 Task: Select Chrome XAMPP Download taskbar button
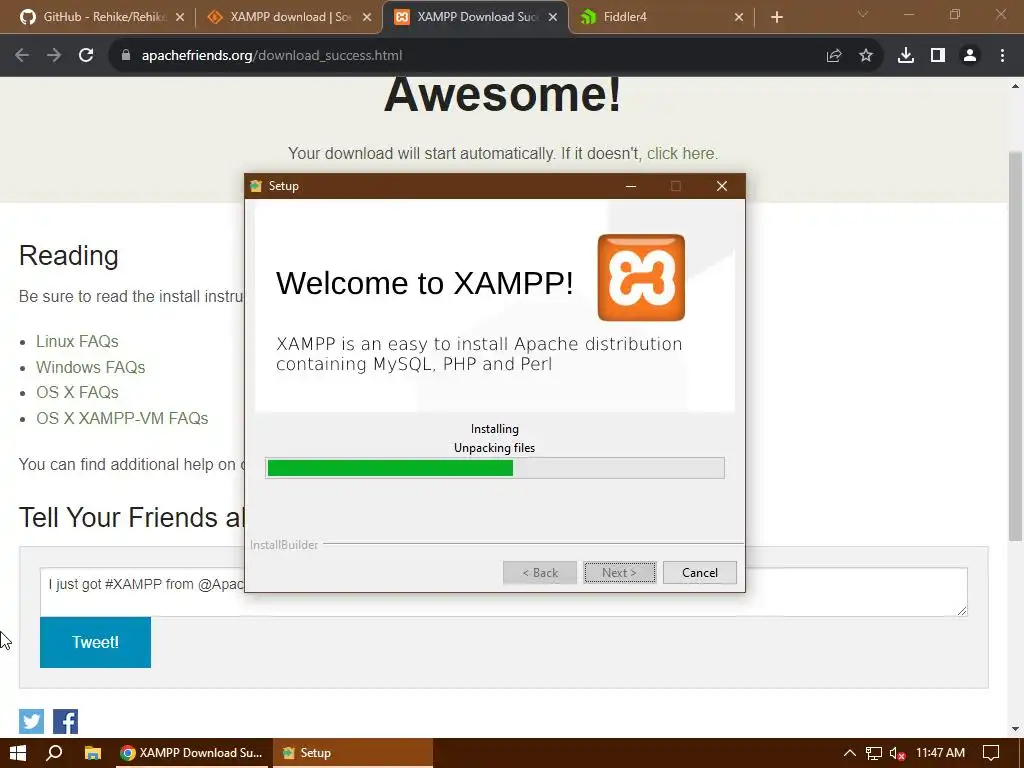(x=191, y=753)
